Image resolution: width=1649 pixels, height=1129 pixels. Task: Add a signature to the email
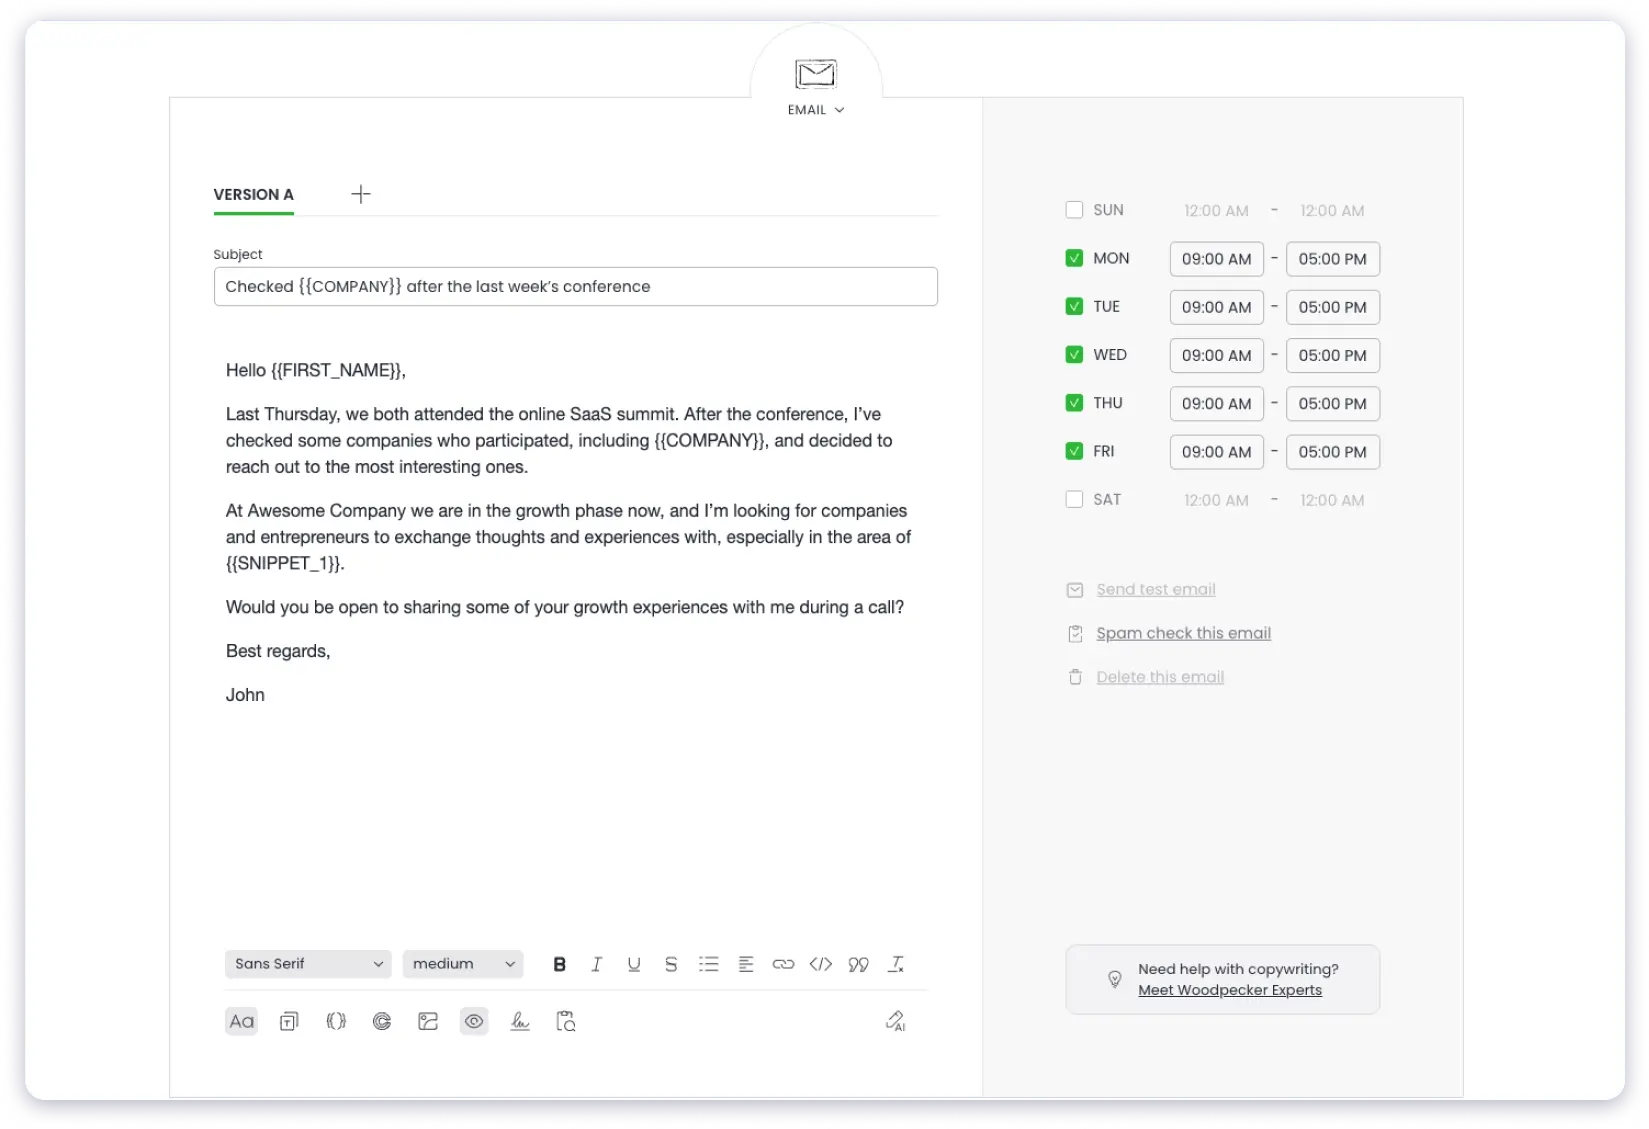coord(520,1021)
